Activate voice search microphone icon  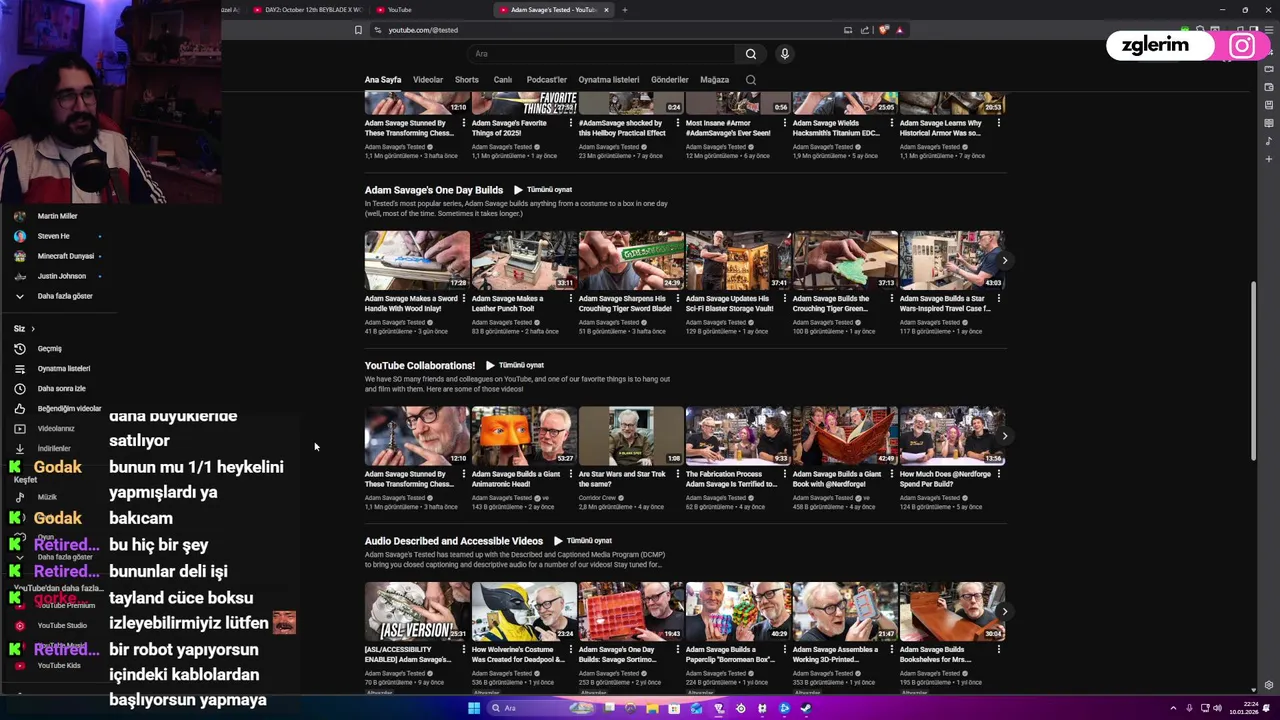(x=785, y=54)
